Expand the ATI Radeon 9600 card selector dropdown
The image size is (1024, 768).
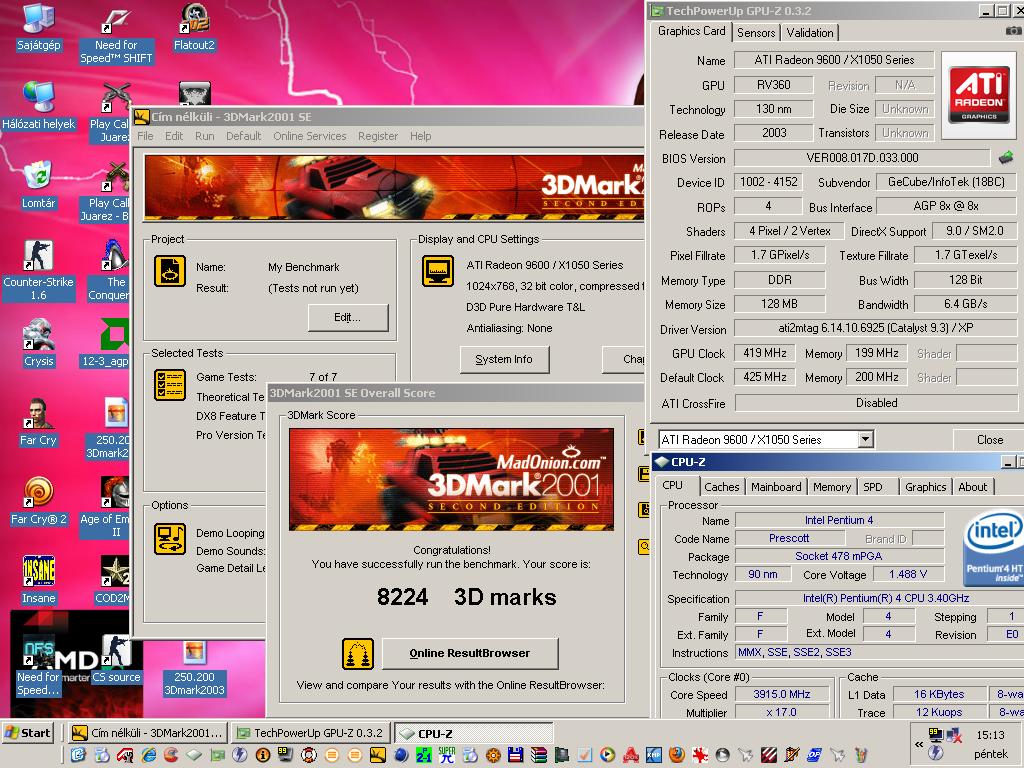coord(865,440)
